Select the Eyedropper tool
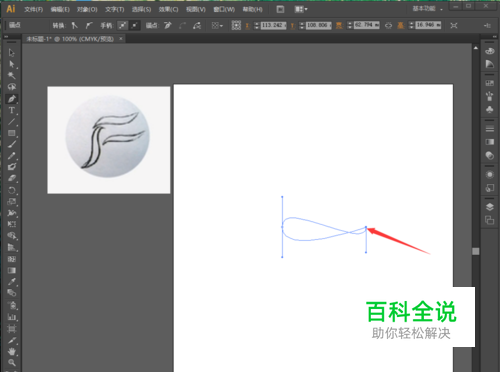 [x=12, y=282]
